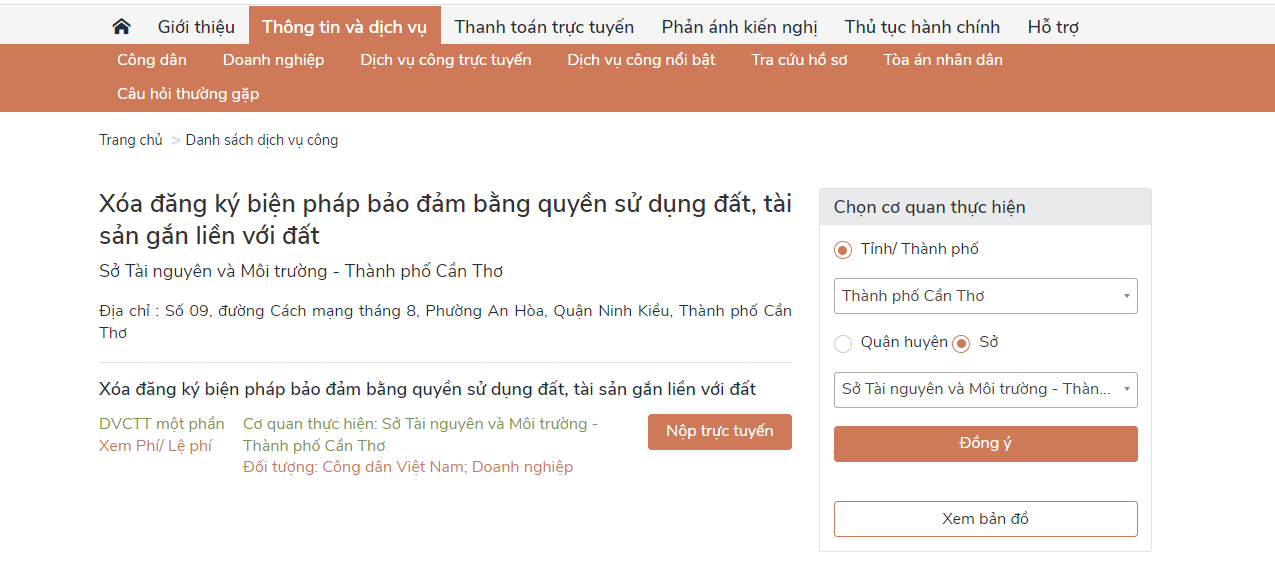Go to Thanh toán trực tuyến menu
Screen dimensions: 1275x562
(x=544, y=27)
